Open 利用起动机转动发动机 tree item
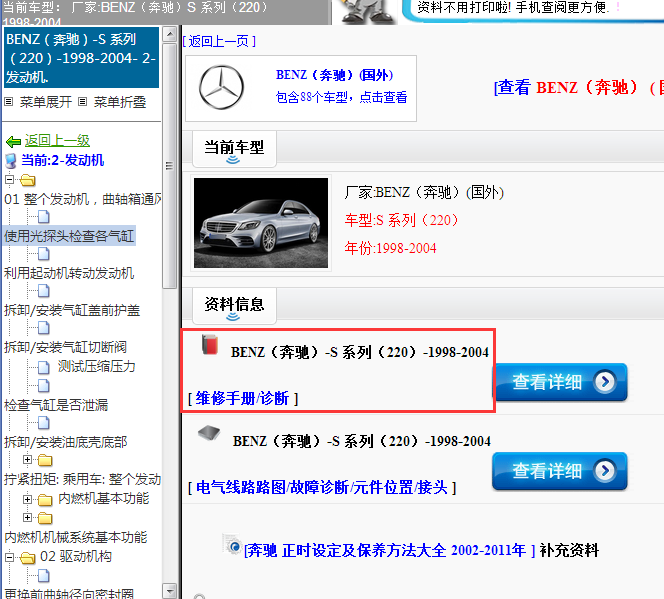 69,273
